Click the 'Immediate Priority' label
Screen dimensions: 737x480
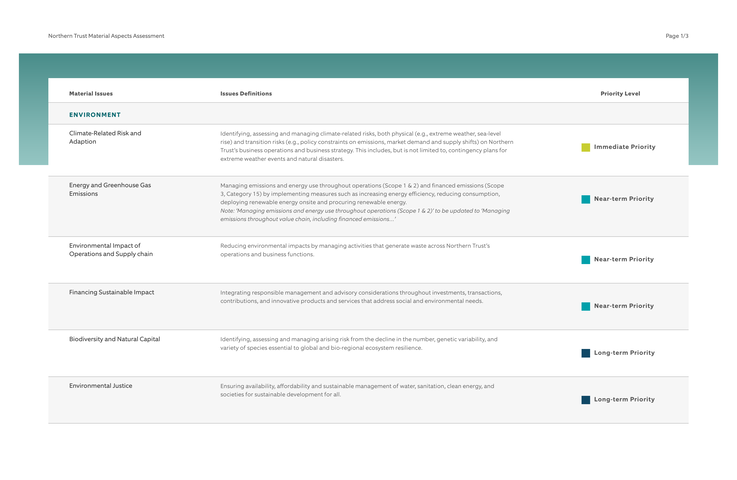(624, 147)
